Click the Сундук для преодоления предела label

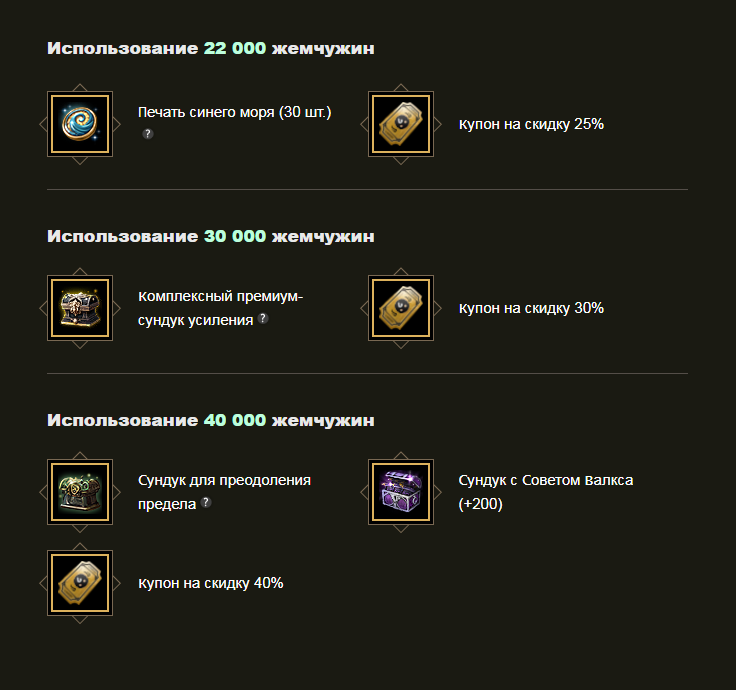[224, 492]
